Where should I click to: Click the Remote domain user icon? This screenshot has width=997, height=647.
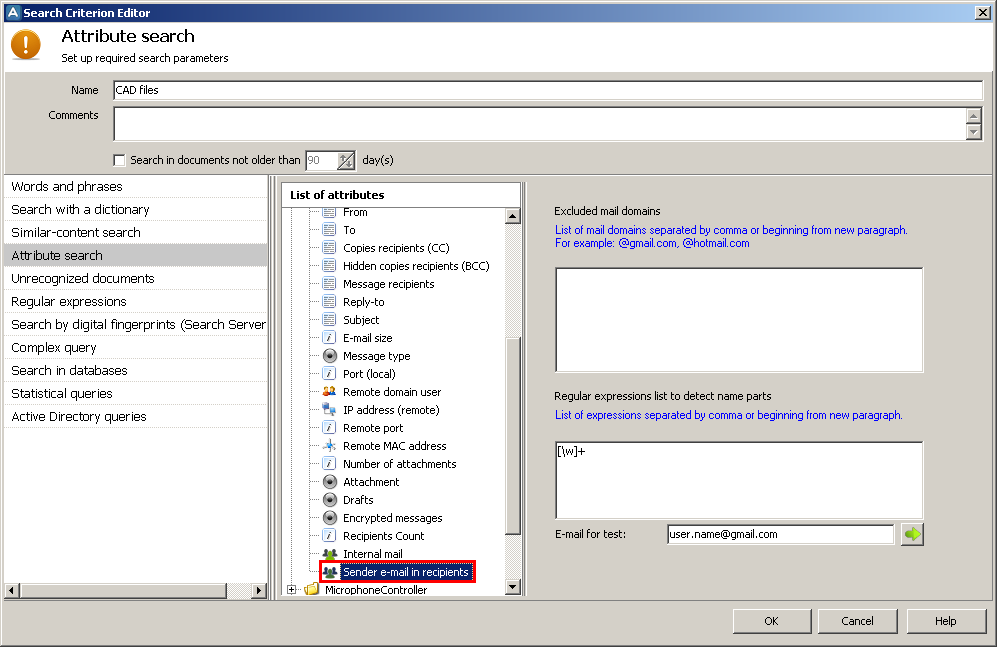click(x=329, y=392)
